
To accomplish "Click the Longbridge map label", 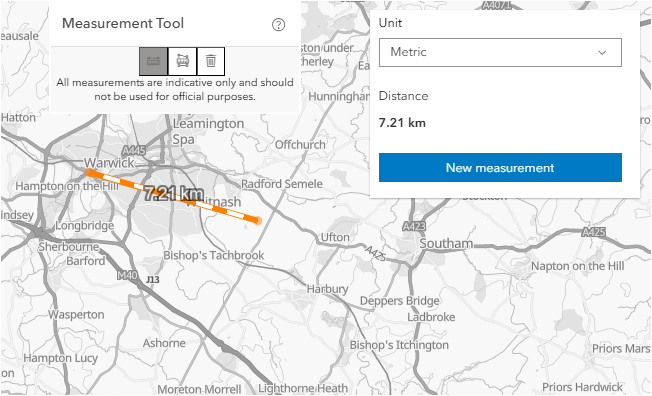I will (x=85, y=225).
